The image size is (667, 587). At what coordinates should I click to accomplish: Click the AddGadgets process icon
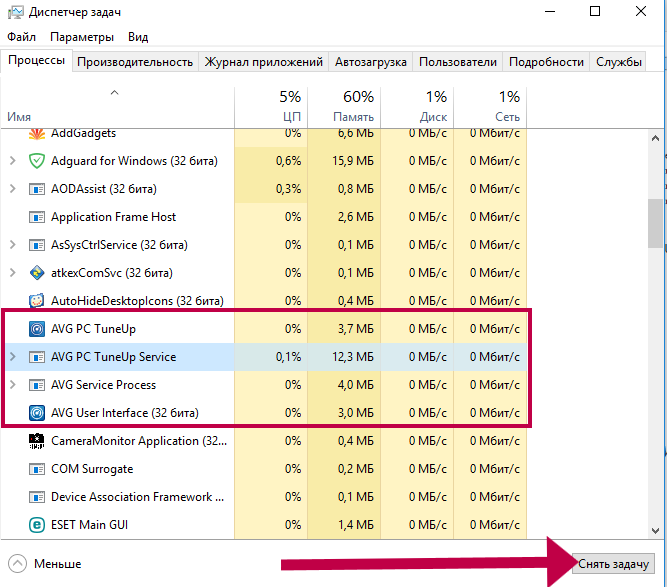pyautogui.click(x=37, y=134)
